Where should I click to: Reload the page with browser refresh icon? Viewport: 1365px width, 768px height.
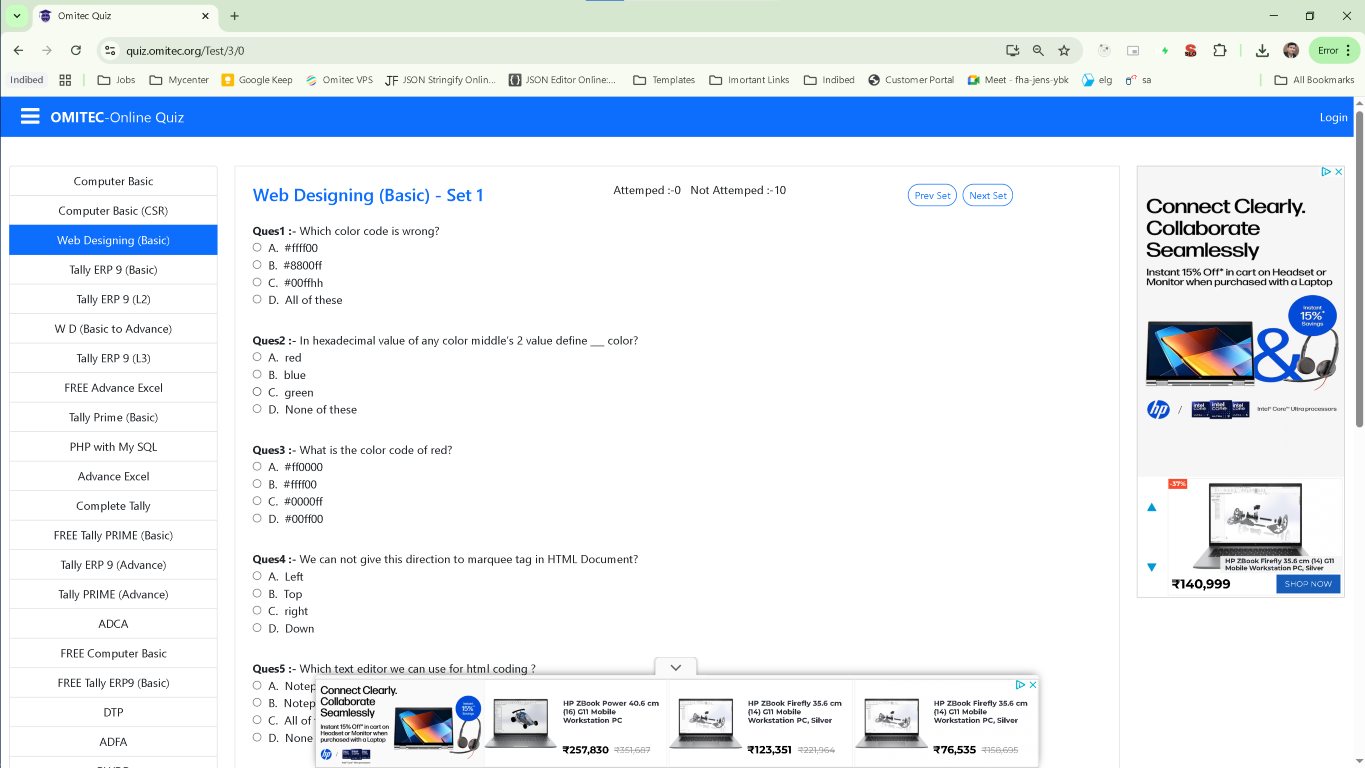click(x=76, y=50)
